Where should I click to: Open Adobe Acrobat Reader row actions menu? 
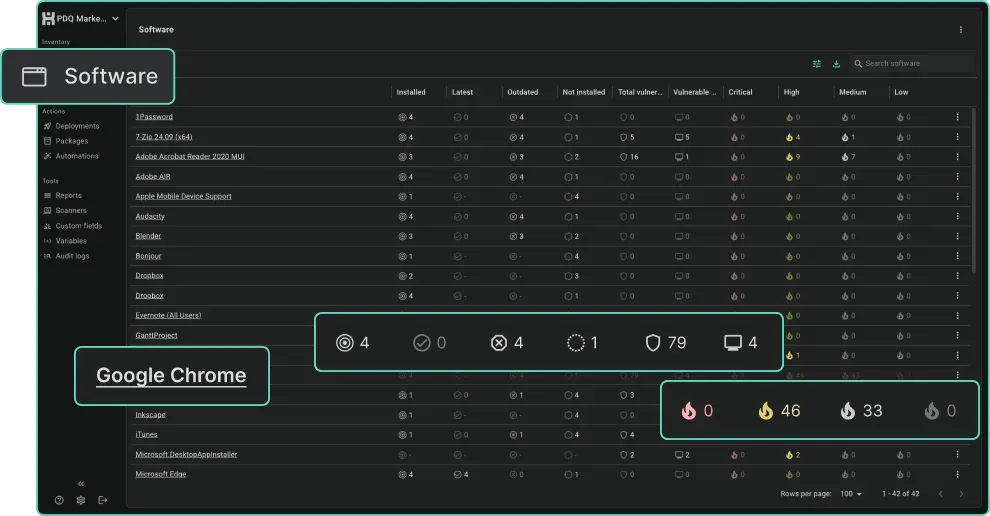coord(957,157)
